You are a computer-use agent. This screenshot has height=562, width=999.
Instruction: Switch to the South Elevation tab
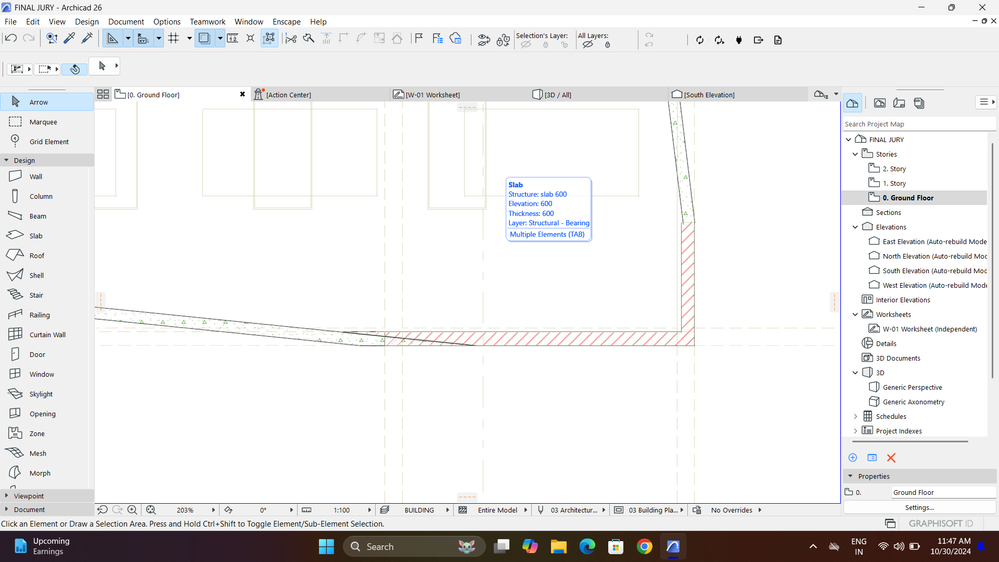click(709, 95)
